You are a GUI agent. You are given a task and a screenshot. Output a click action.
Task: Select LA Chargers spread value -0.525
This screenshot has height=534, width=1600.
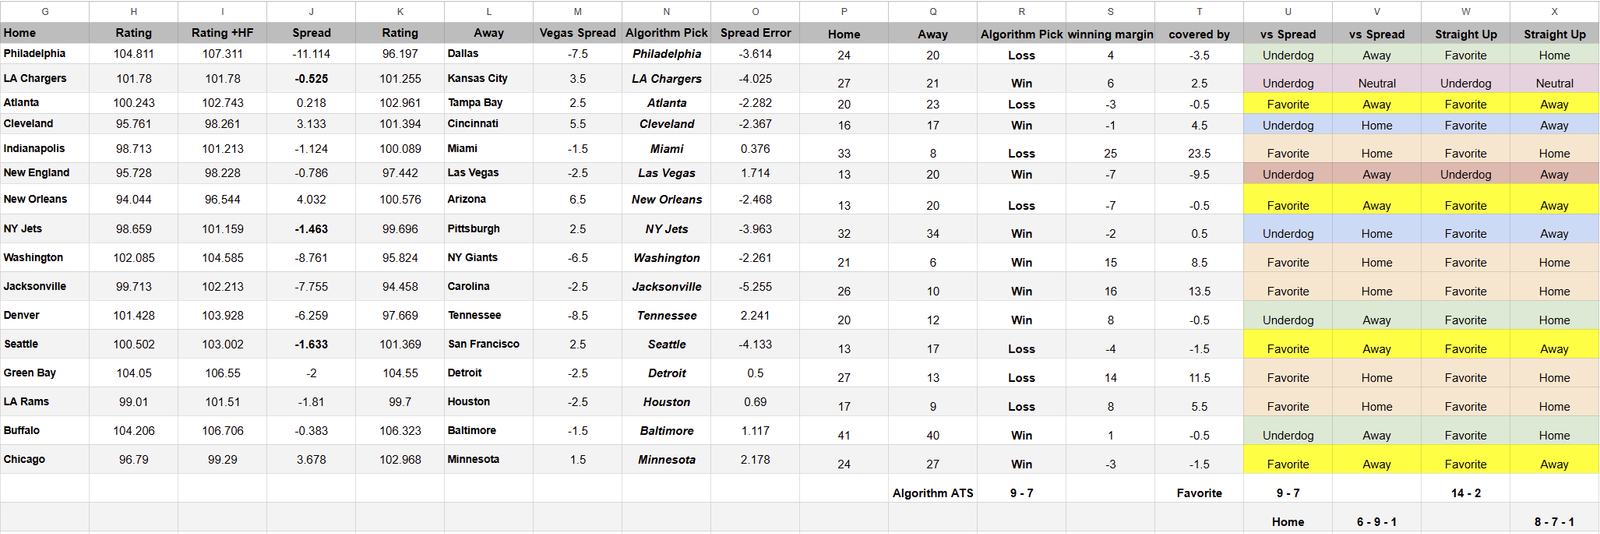click(x=311, y=78)
